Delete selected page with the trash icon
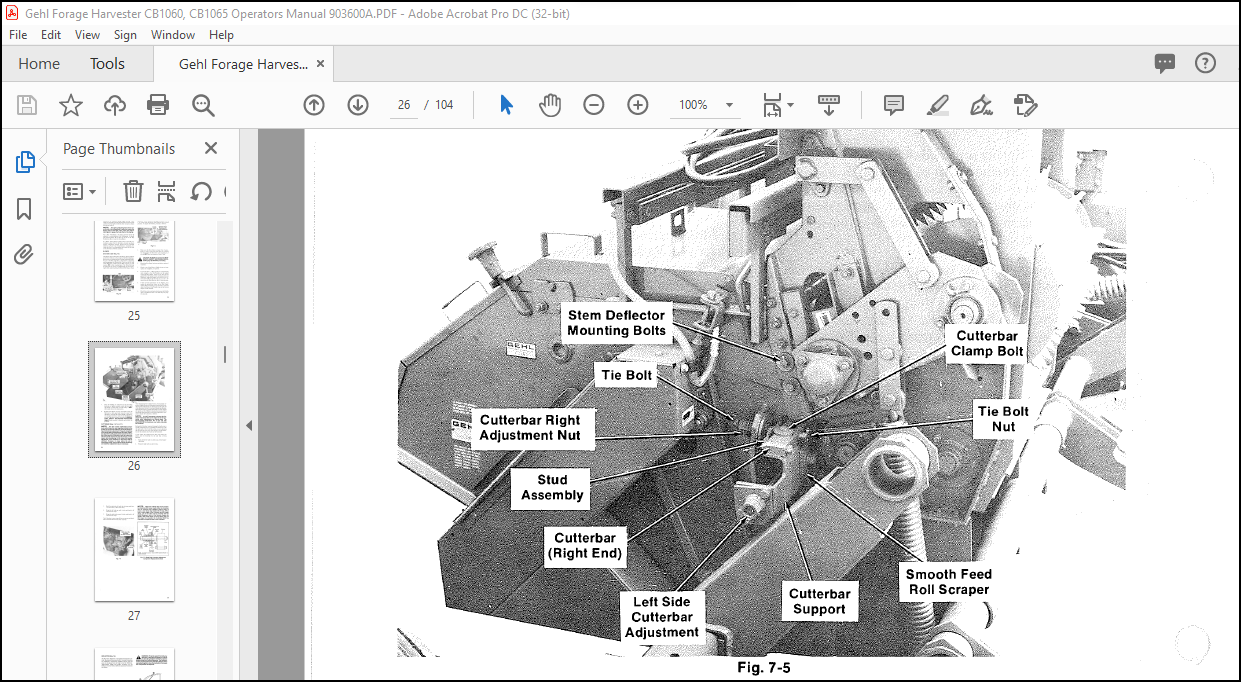Viewport: 1241px width, 682px height. pos(133,191)
